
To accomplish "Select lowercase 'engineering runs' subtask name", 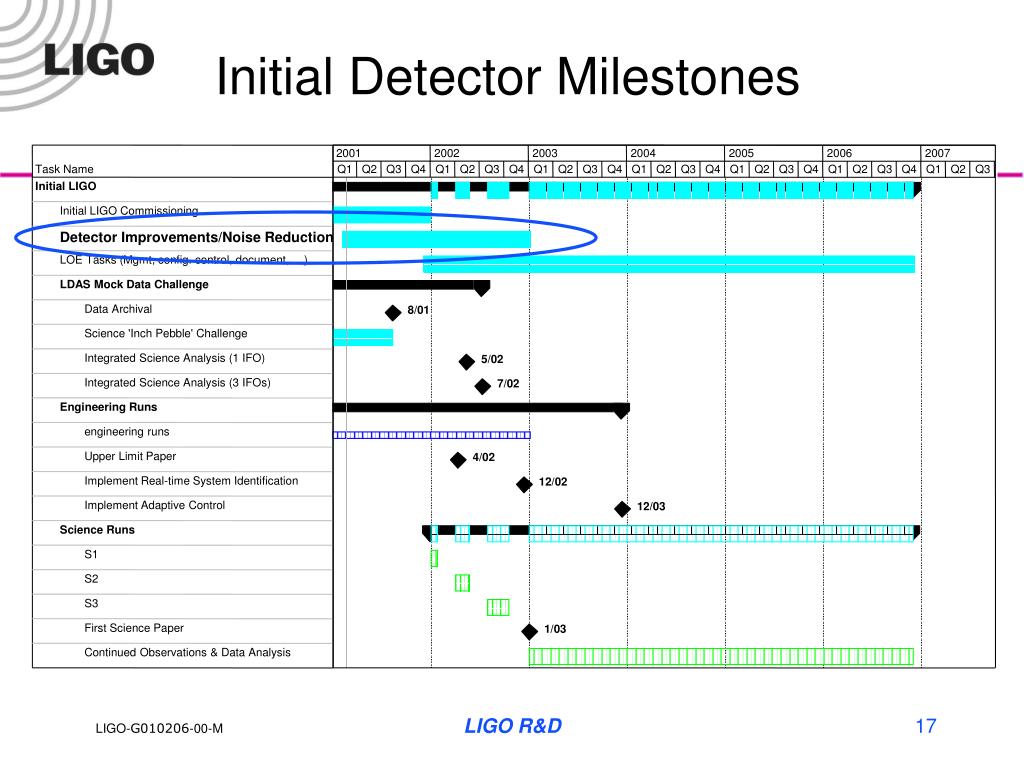I will 127,432.
